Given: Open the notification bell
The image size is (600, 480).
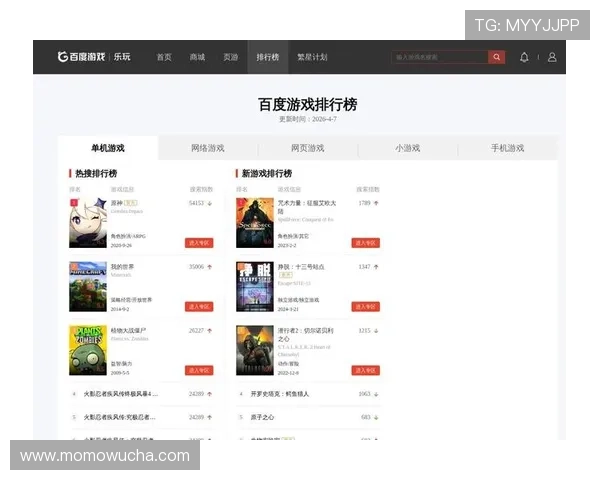Looking at the screenshot, I should click(524, 57).
